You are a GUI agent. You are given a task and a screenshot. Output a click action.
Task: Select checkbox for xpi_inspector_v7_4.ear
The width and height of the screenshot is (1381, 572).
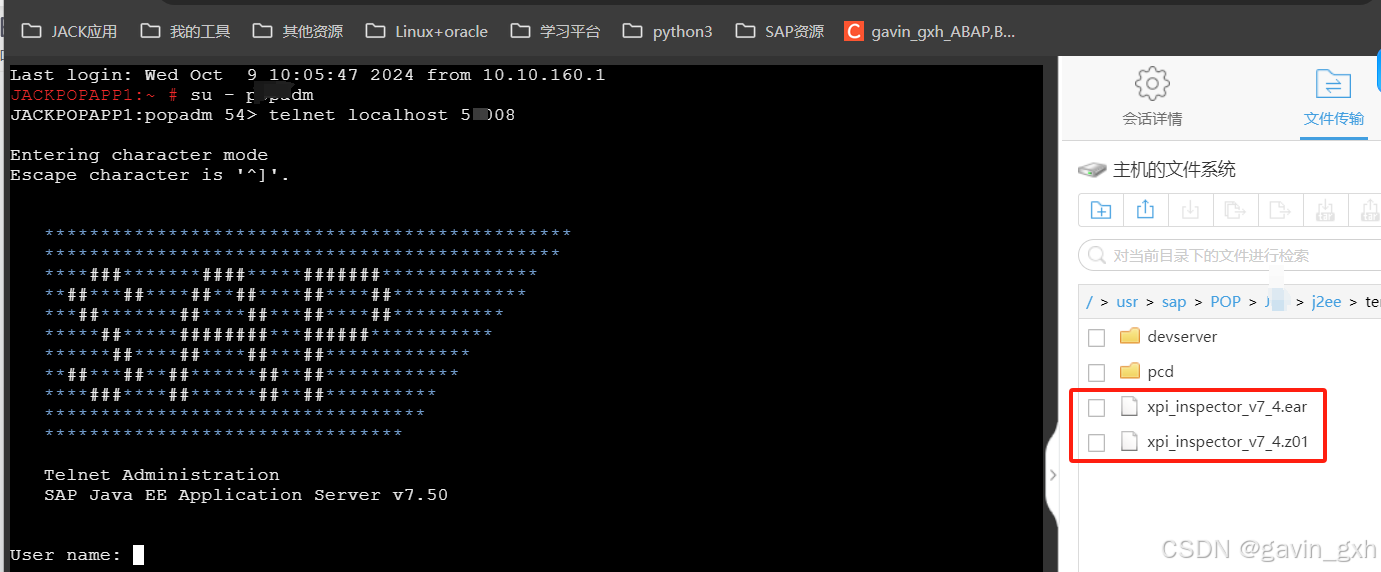[1096, 407]
